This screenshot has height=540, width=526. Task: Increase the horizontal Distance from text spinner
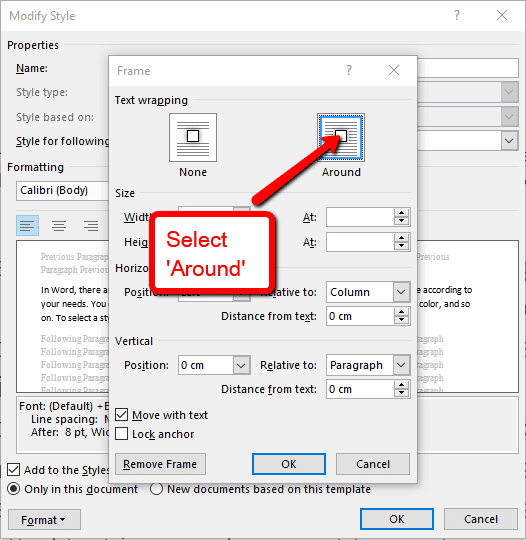[x=401, y=312]
